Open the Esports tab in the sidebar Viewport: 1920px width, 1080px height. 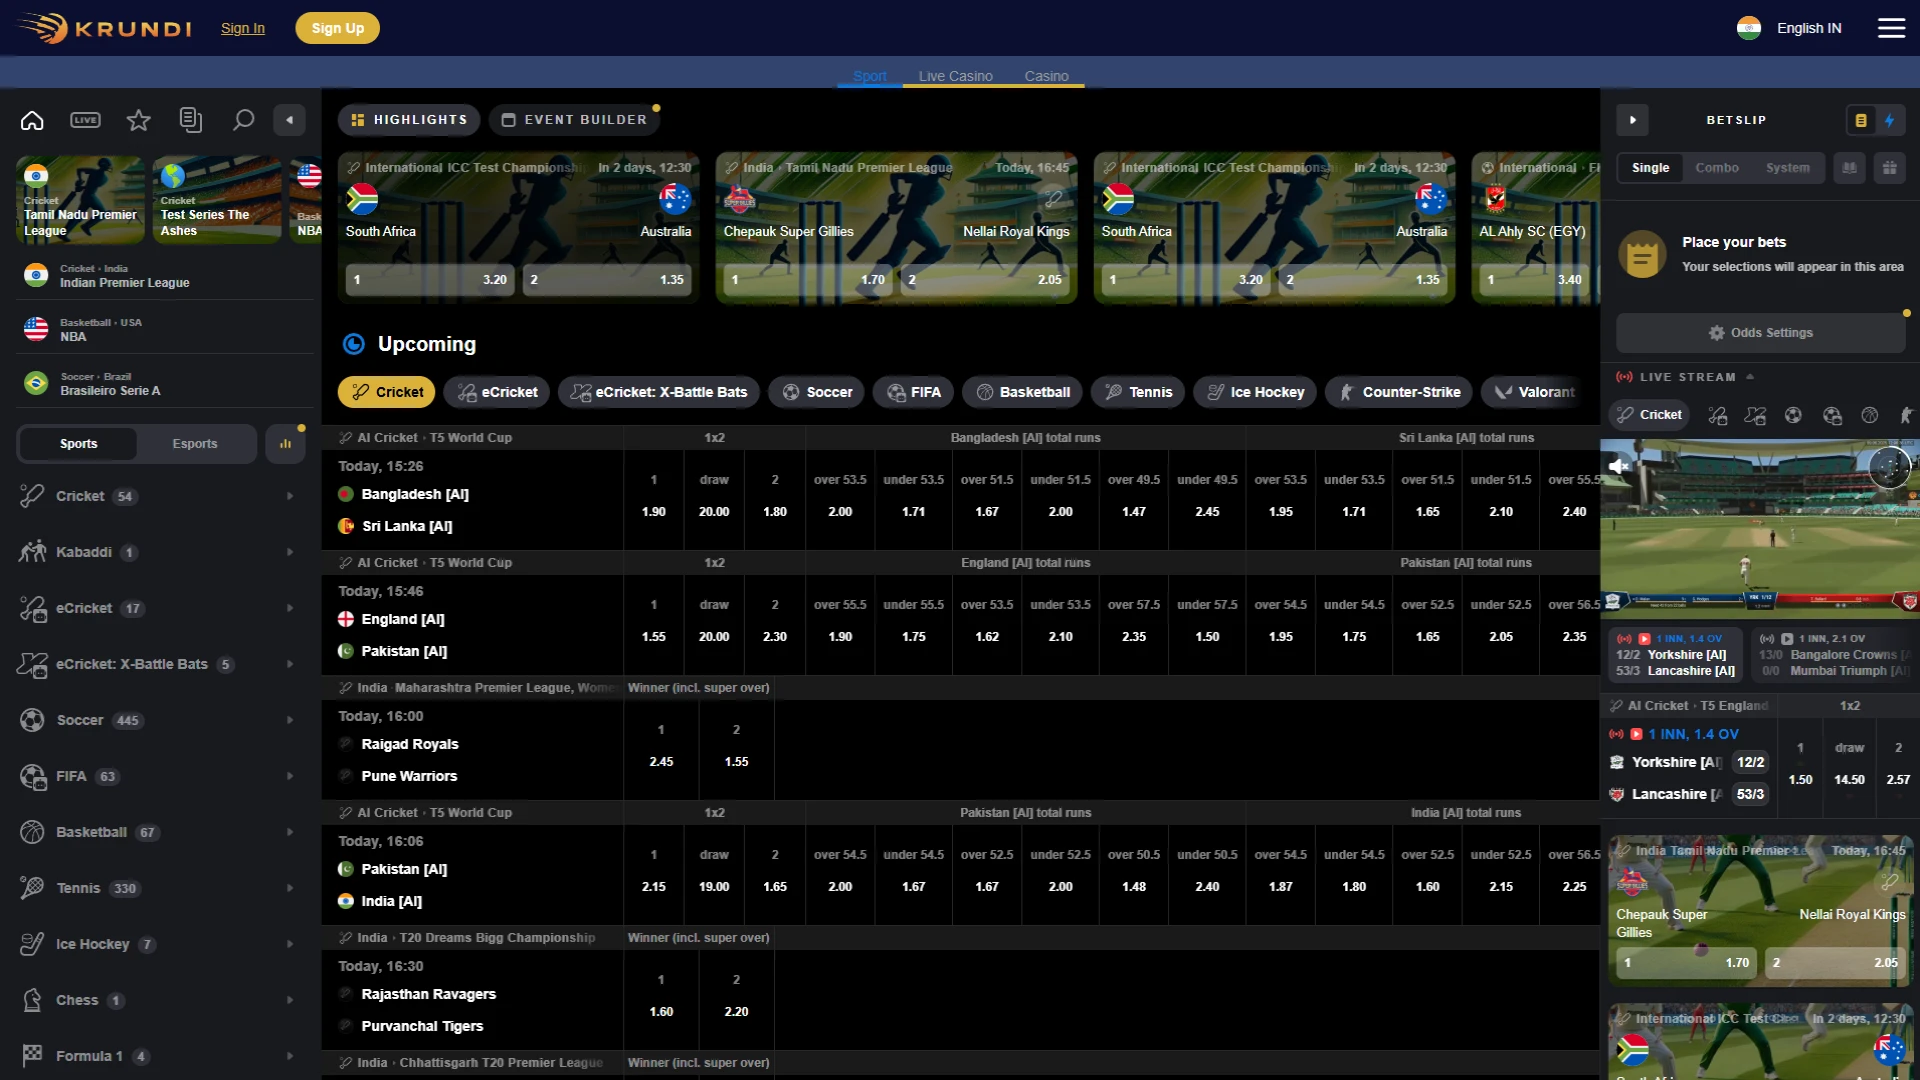[195, 443]
